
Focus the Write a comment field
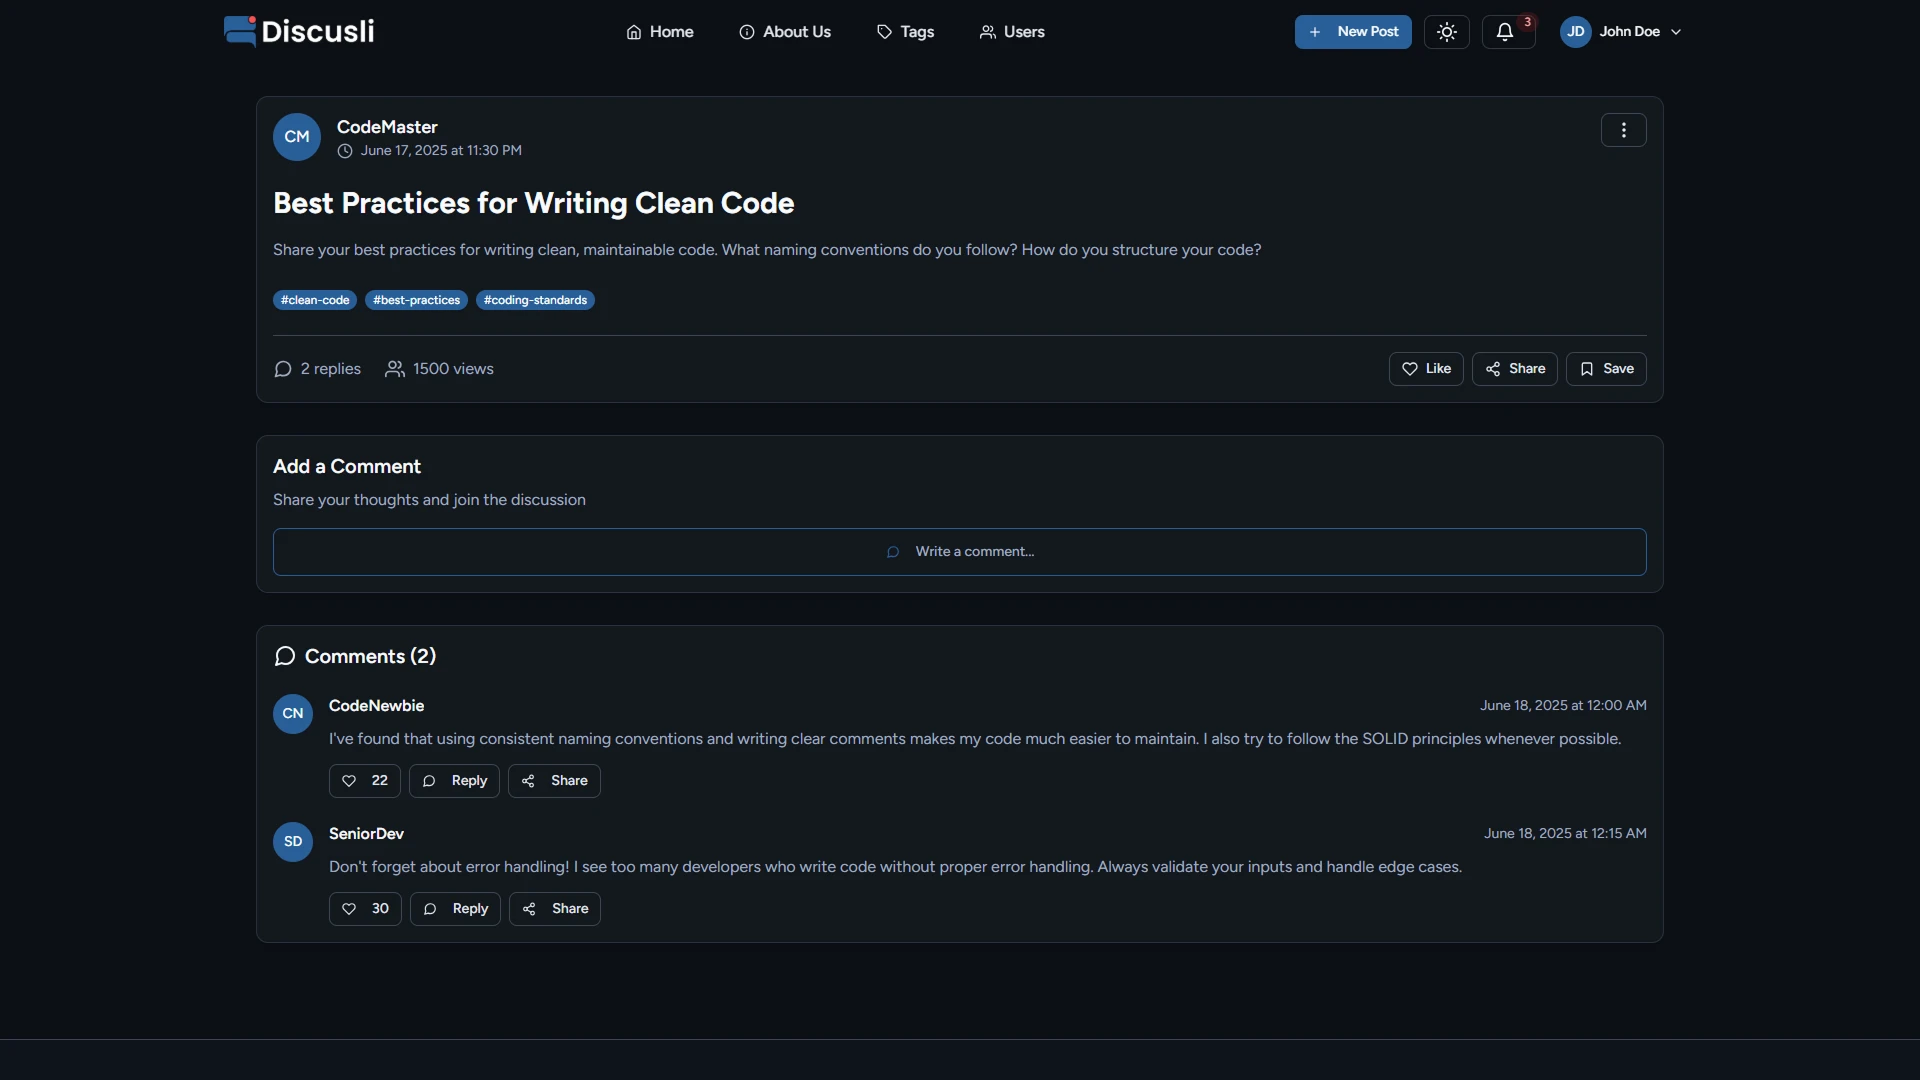pos(960,552)
